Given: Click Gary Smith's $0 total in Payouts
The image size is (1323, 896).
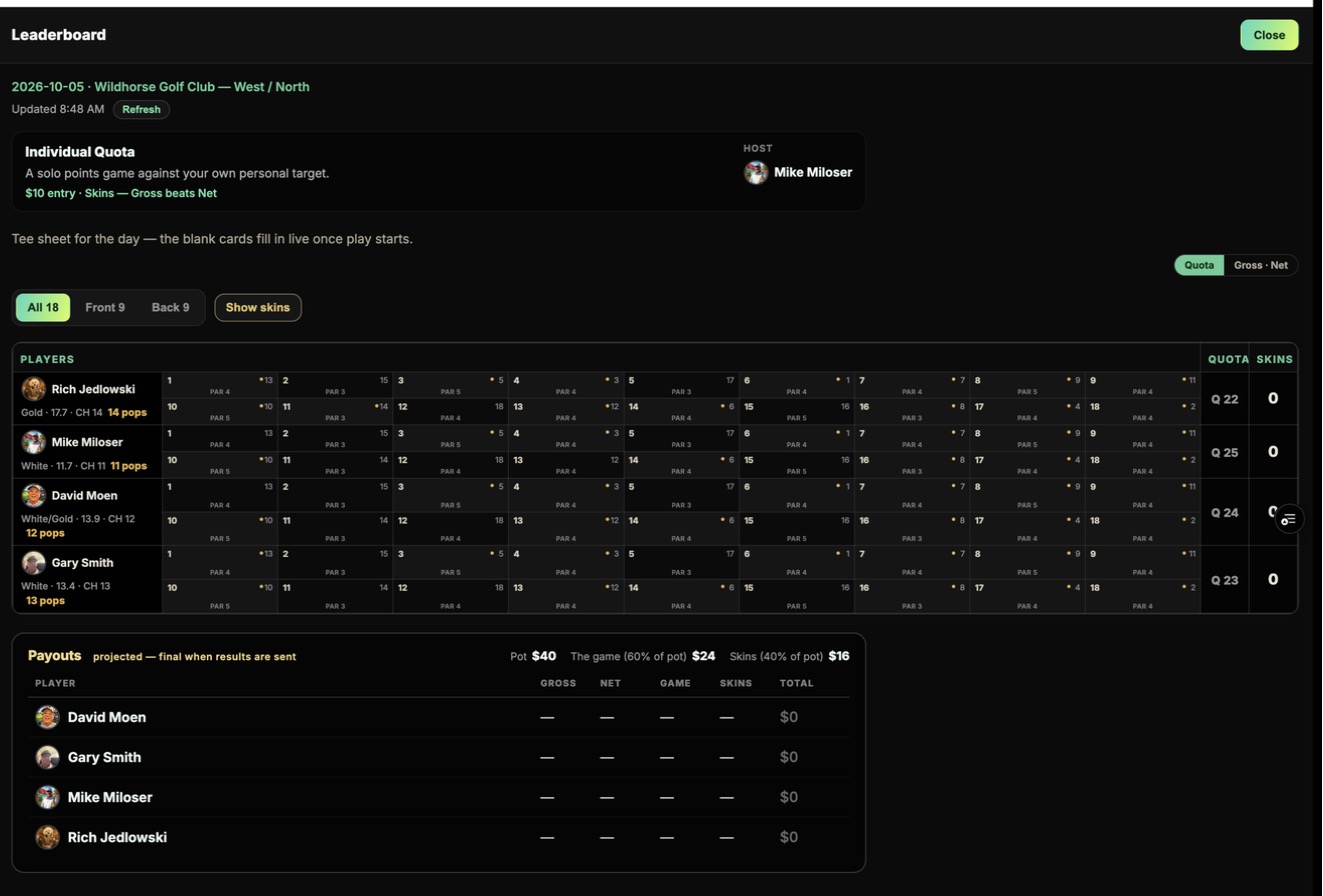Looking at the screenshot, I should click(x=789, y=757).
